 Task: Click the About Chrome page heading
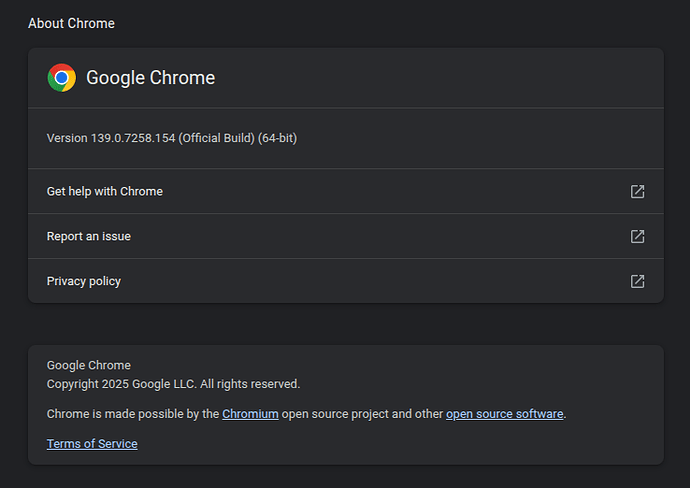pos(71,23)
